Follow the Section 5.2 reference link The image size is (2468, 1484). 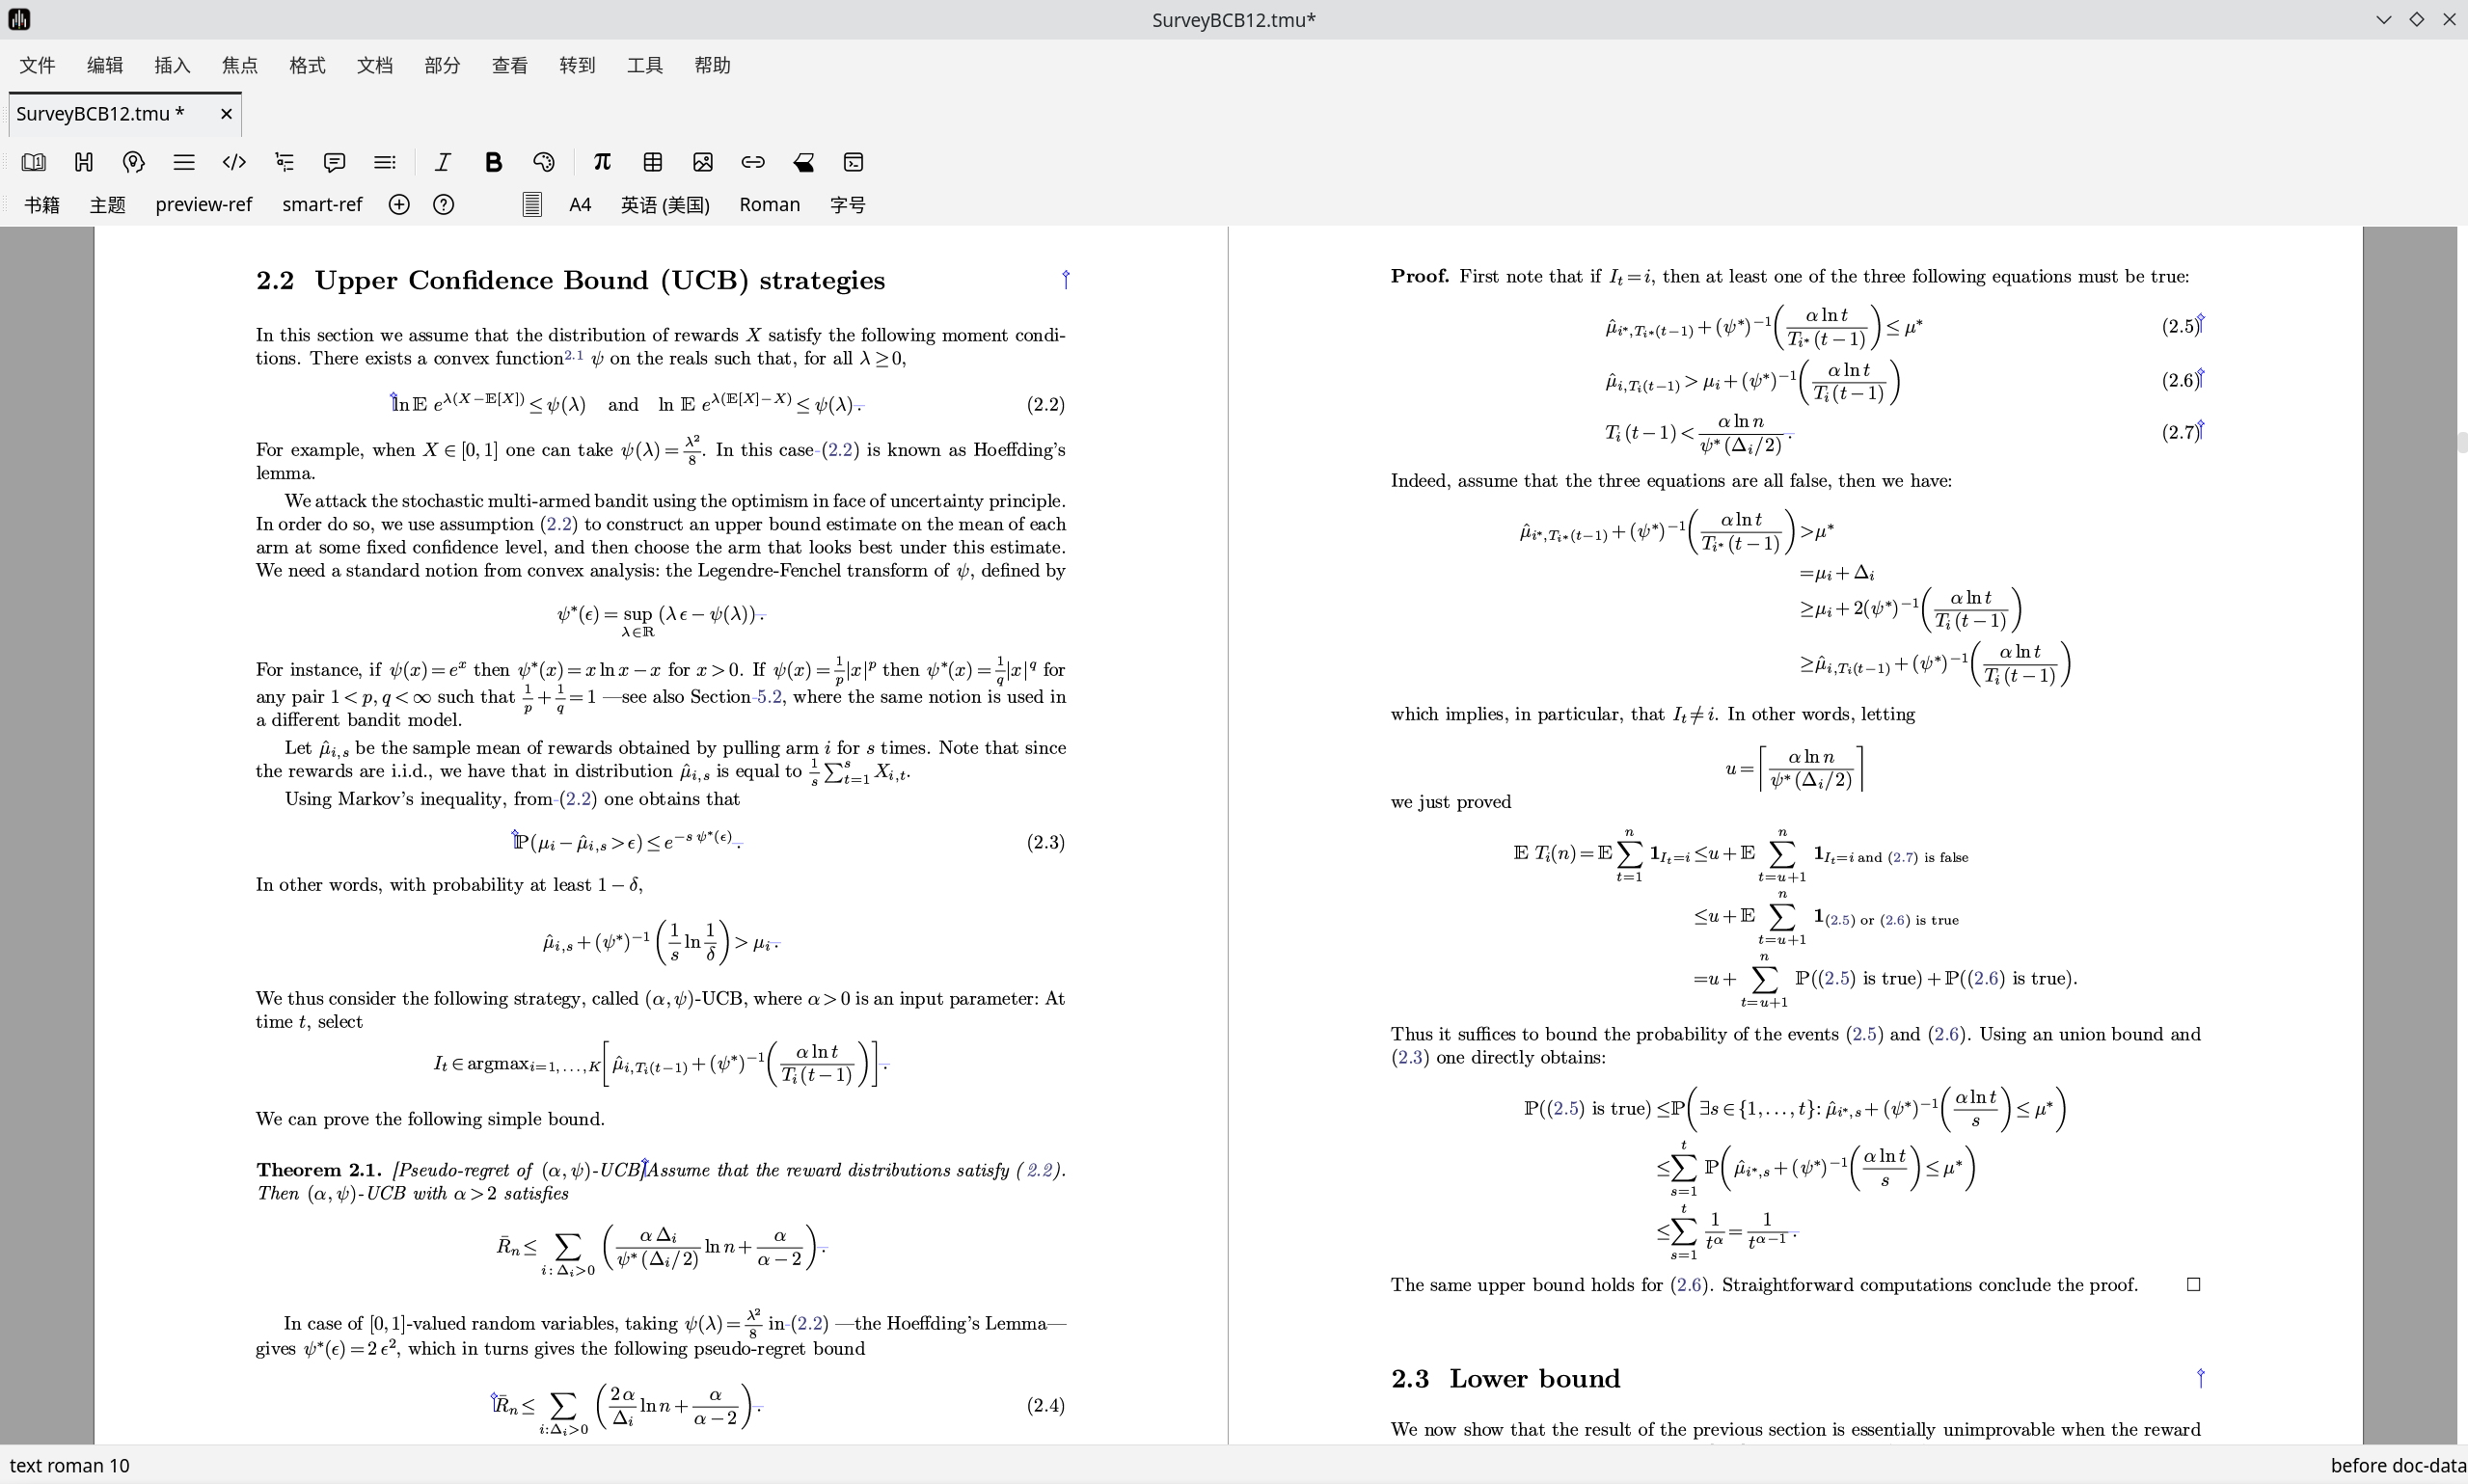pos(768,697)
